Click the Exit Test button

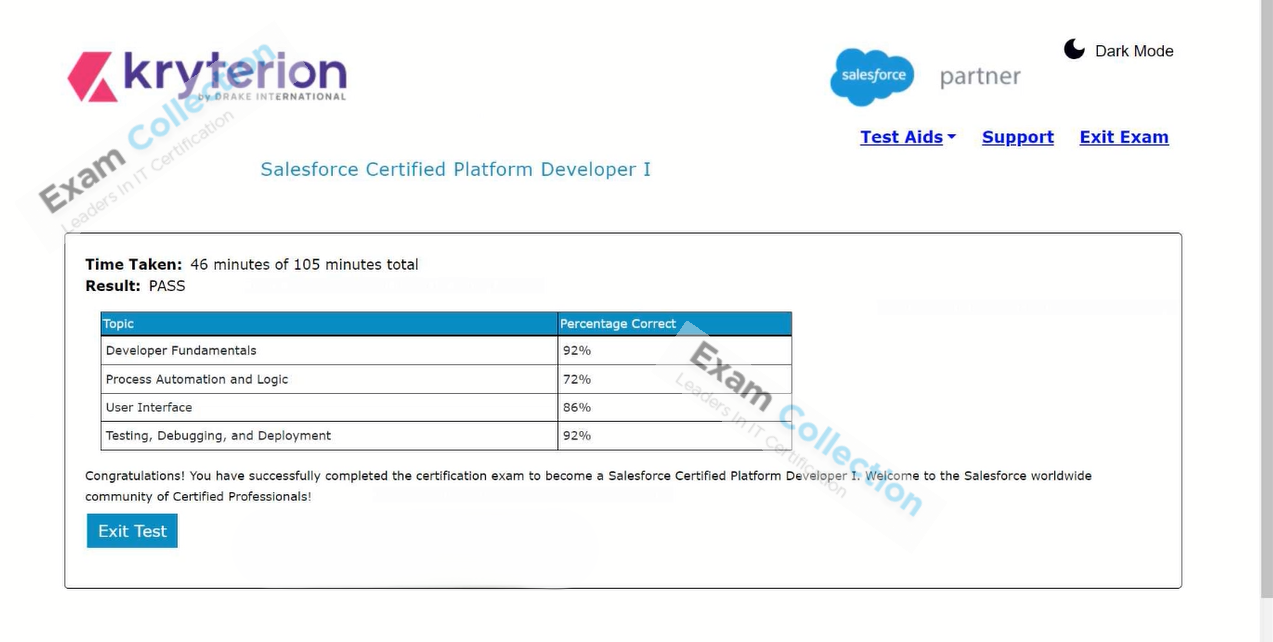[132, 531]
